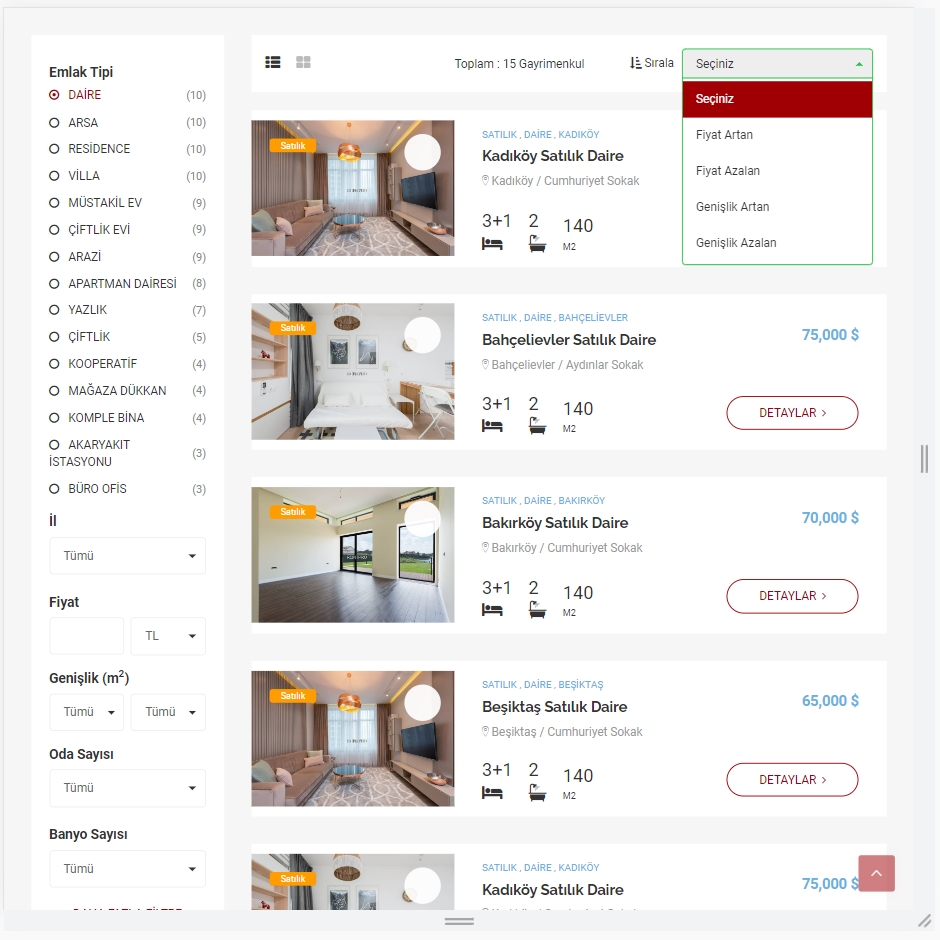This screenshot has height=940, width=940.
Task: Switch to grid view layout icon
Action: (x=303, y=62)
